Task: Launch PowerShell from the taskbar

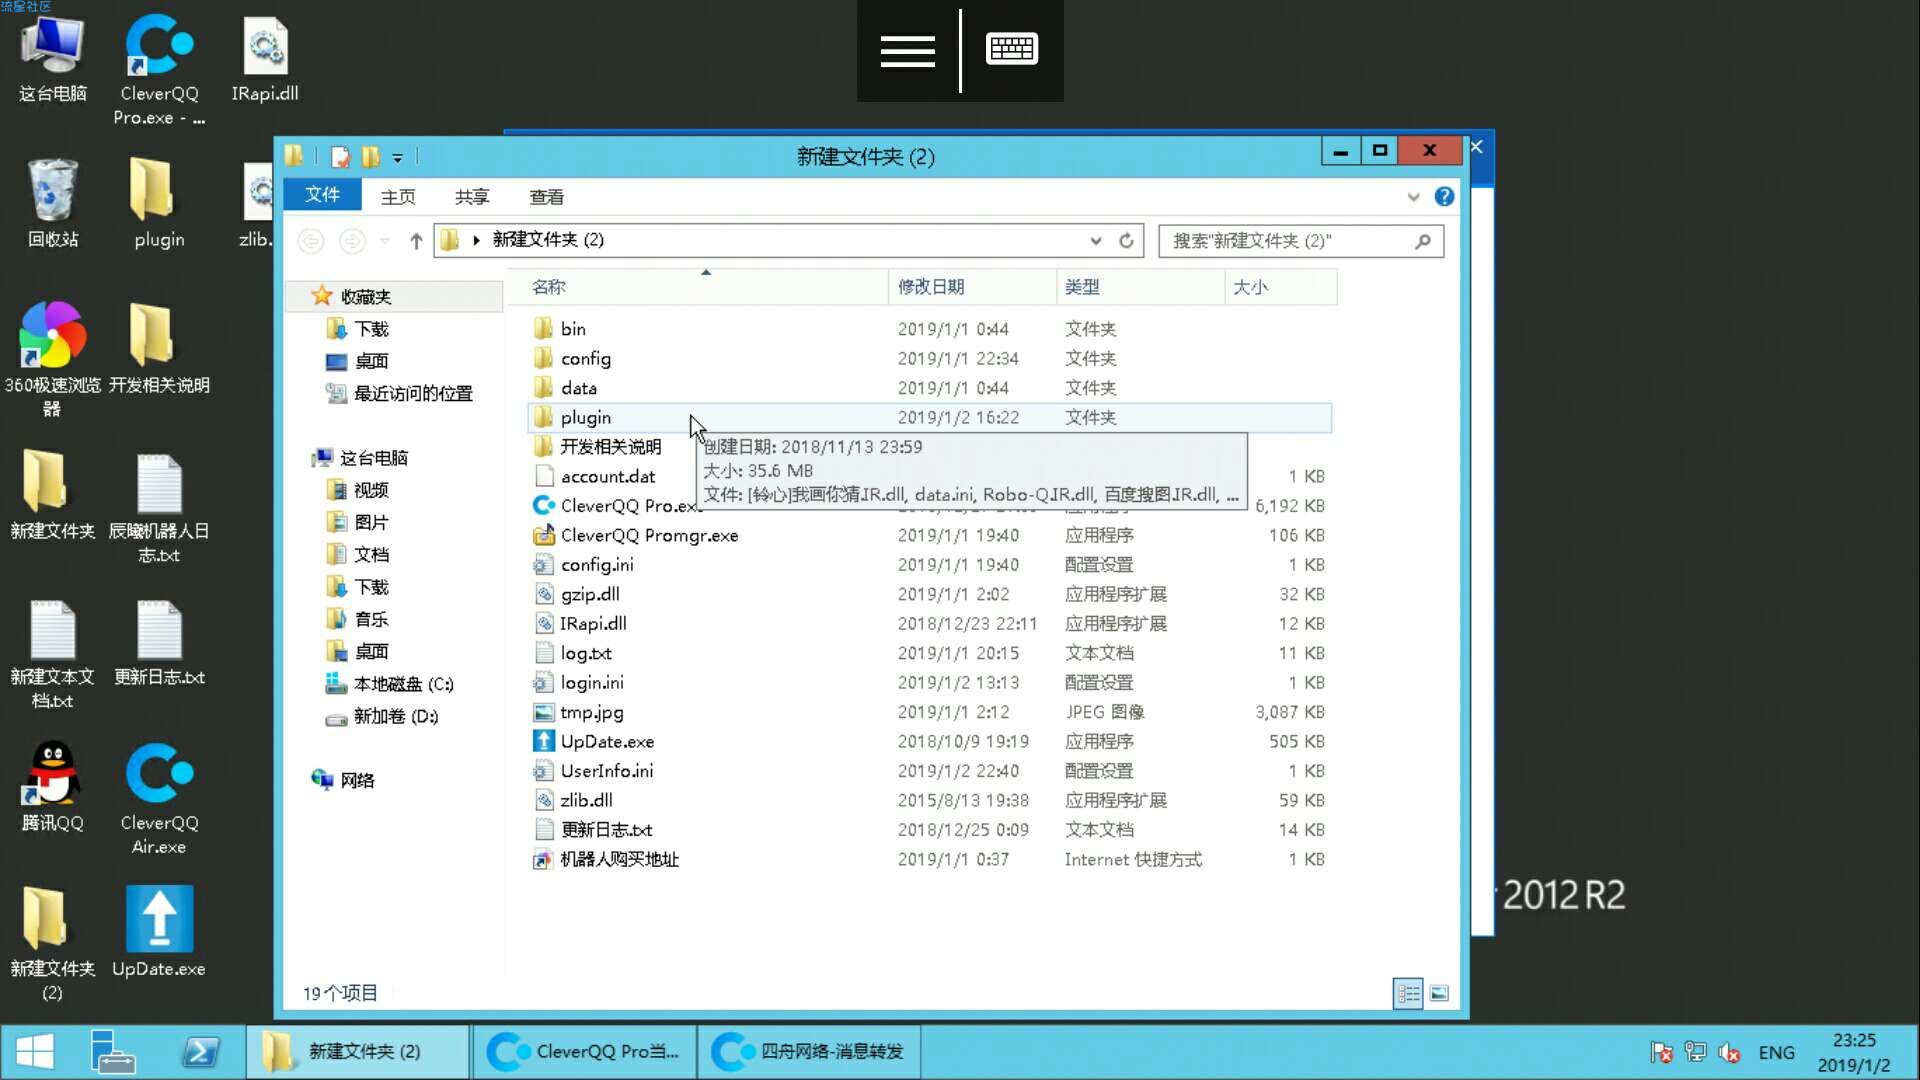Action: point(201,1052)
